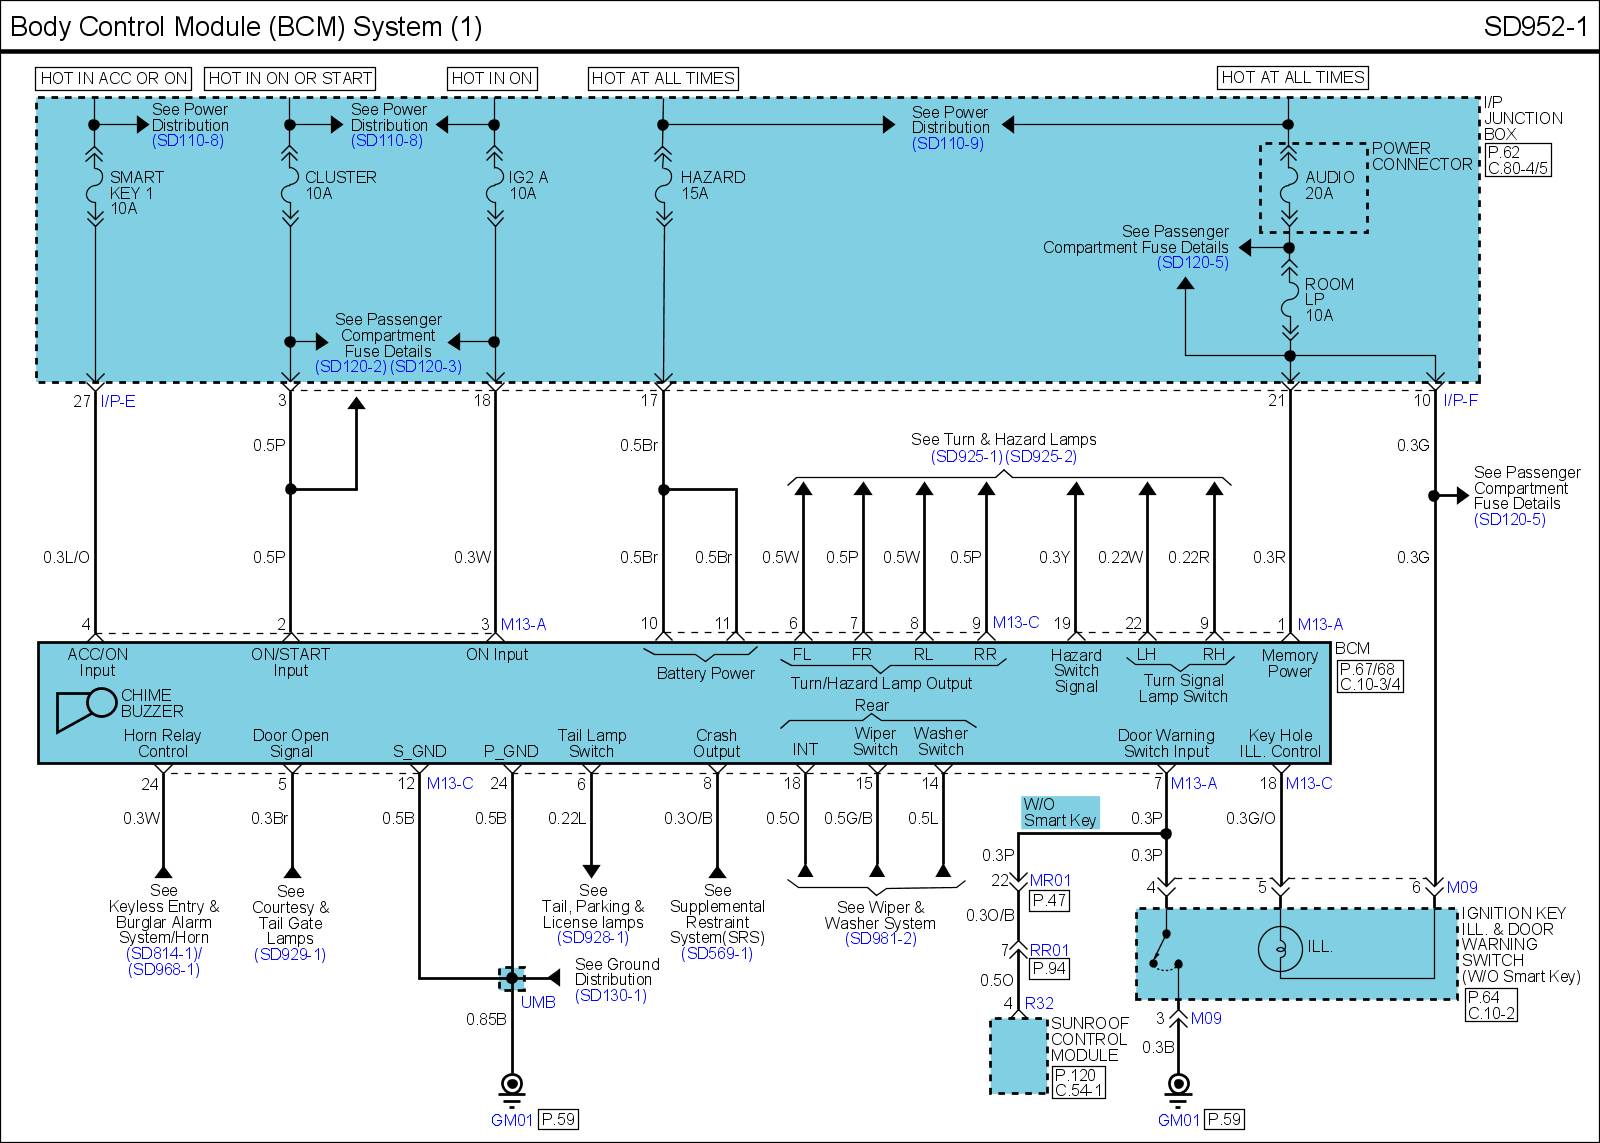This screenshot has width=1600, height=1143.
Task: Open the SD925-1 turn & hazard lamps link
Action: point(966,457)
